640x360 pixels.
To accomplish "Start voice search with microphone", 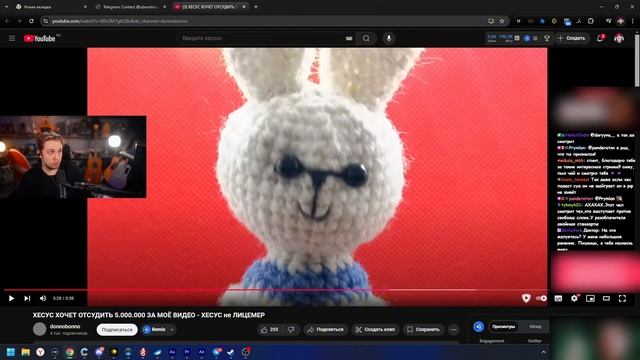I will pyautogui.click(x=389, y=38).
